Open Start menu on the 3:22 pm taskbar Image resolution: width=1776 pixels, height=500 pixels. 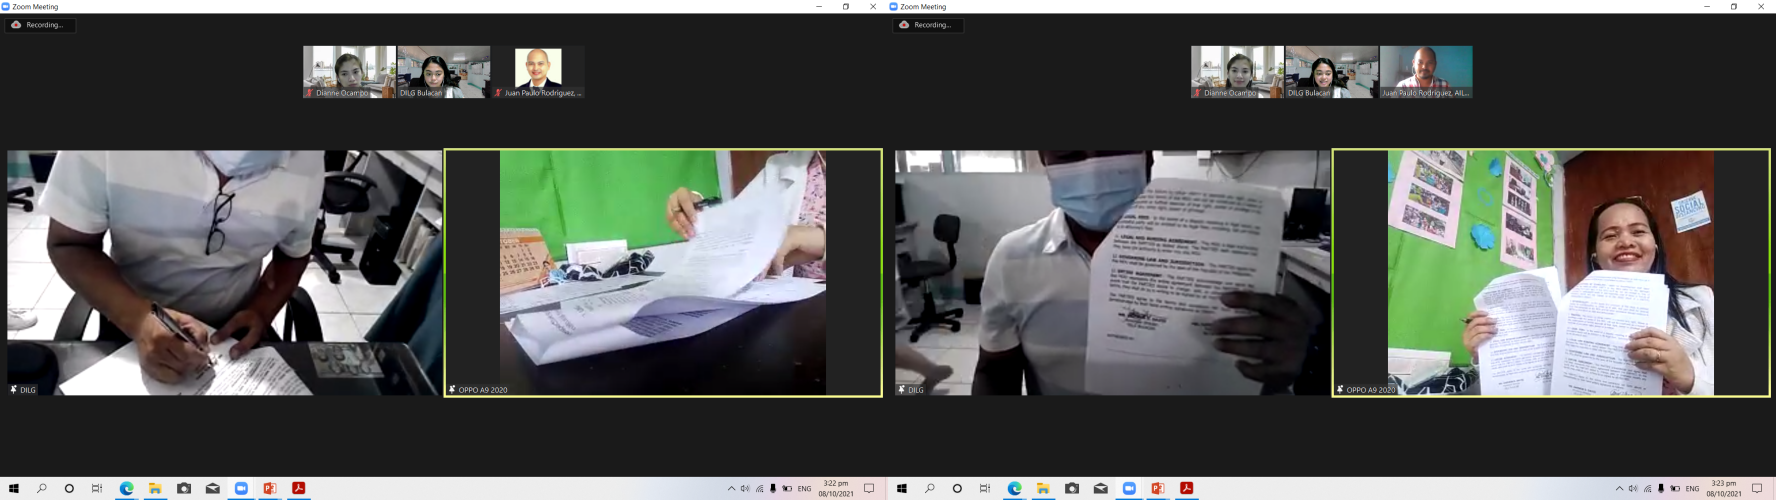(13, 489)
